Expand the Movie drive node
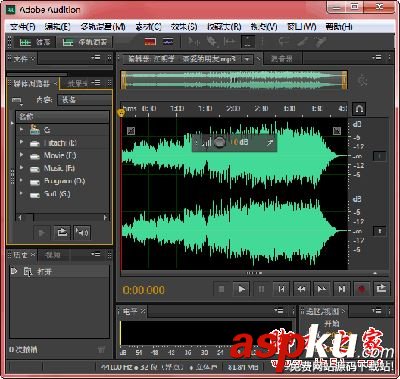The height and width of the screenshot is (379, 400). point(22,155)
